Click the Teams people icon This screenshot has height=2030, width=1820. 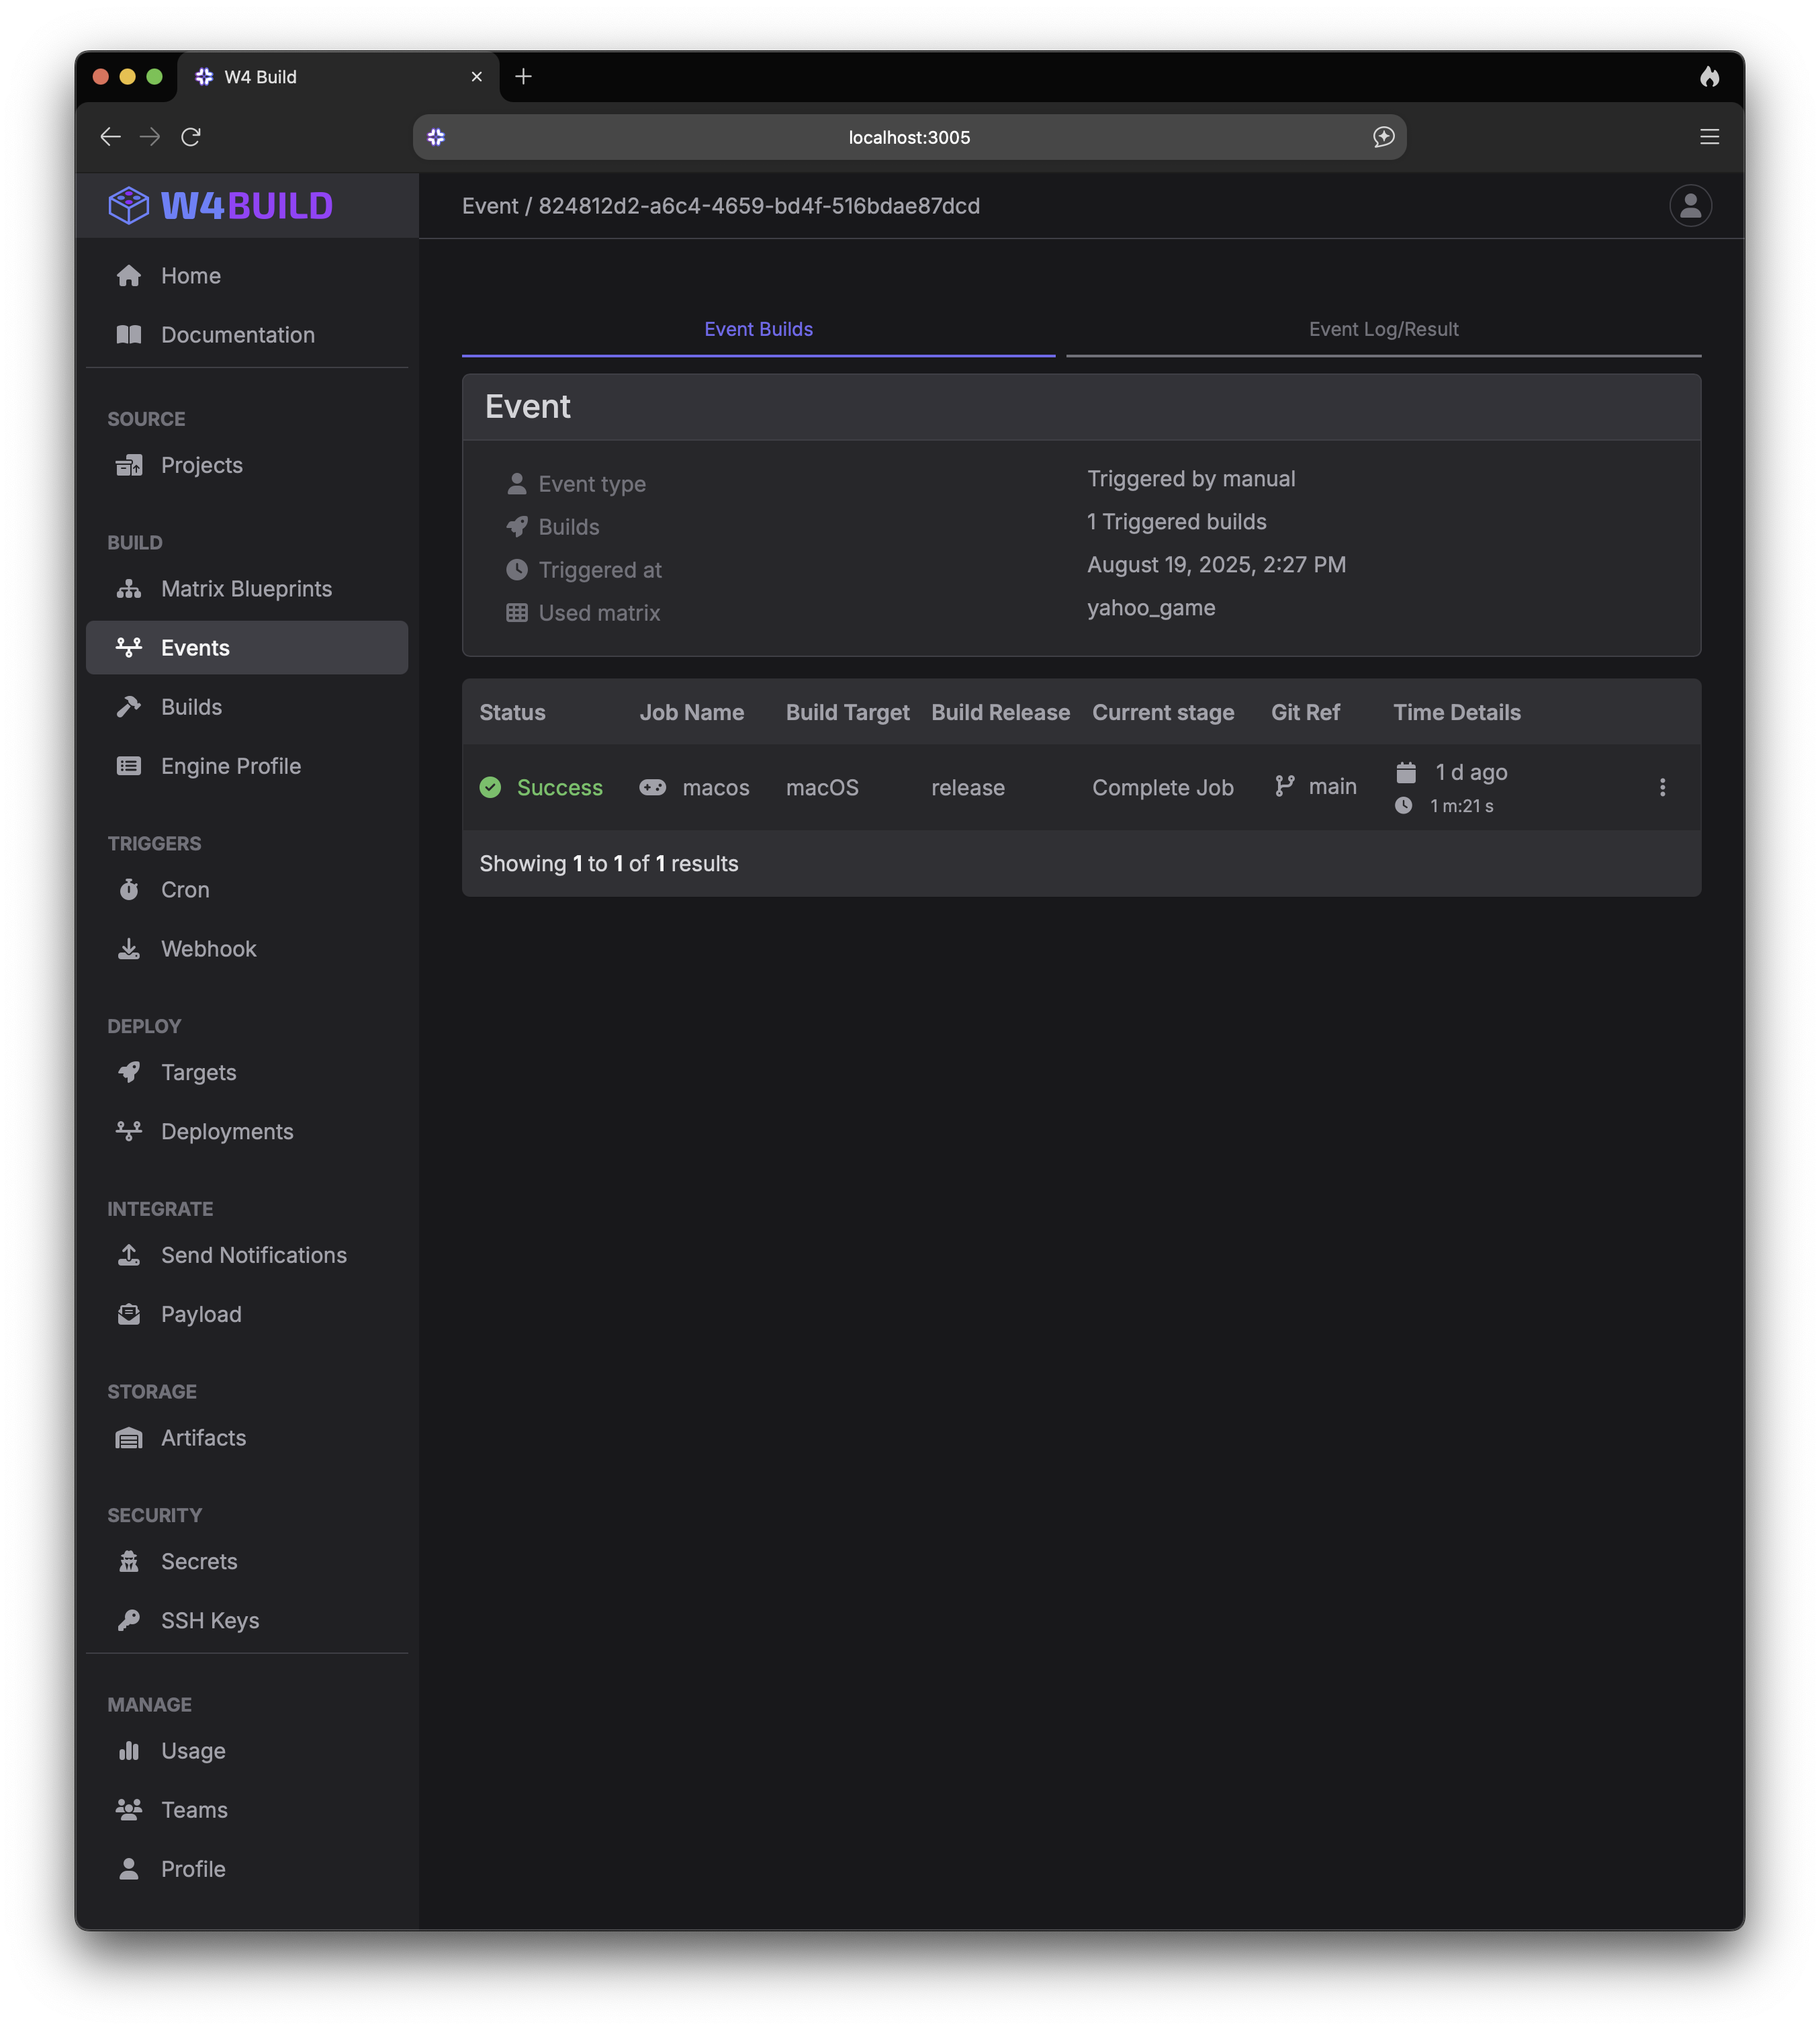(x=129, y=1809)
